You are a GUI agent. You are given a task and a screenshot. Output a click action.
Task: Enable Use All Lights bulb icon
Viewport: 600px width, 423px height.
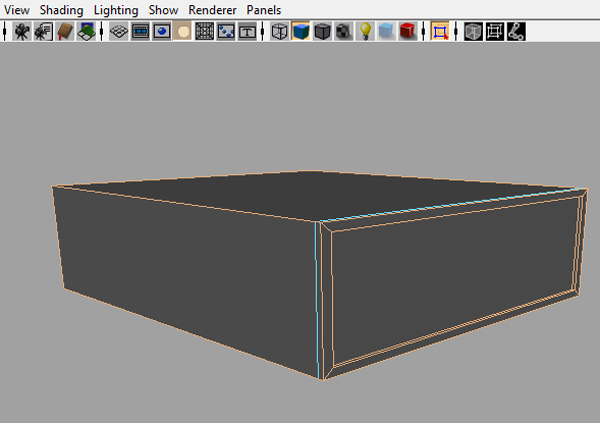click(365, 31)
